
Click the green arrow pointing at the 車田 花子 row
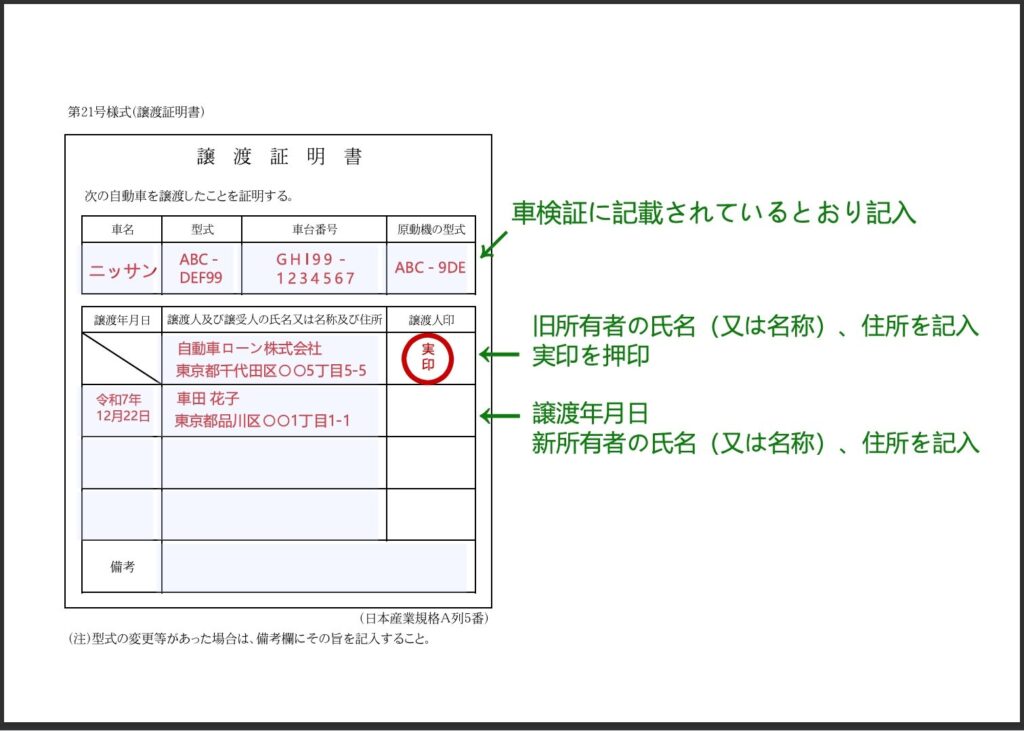point(500,415)
